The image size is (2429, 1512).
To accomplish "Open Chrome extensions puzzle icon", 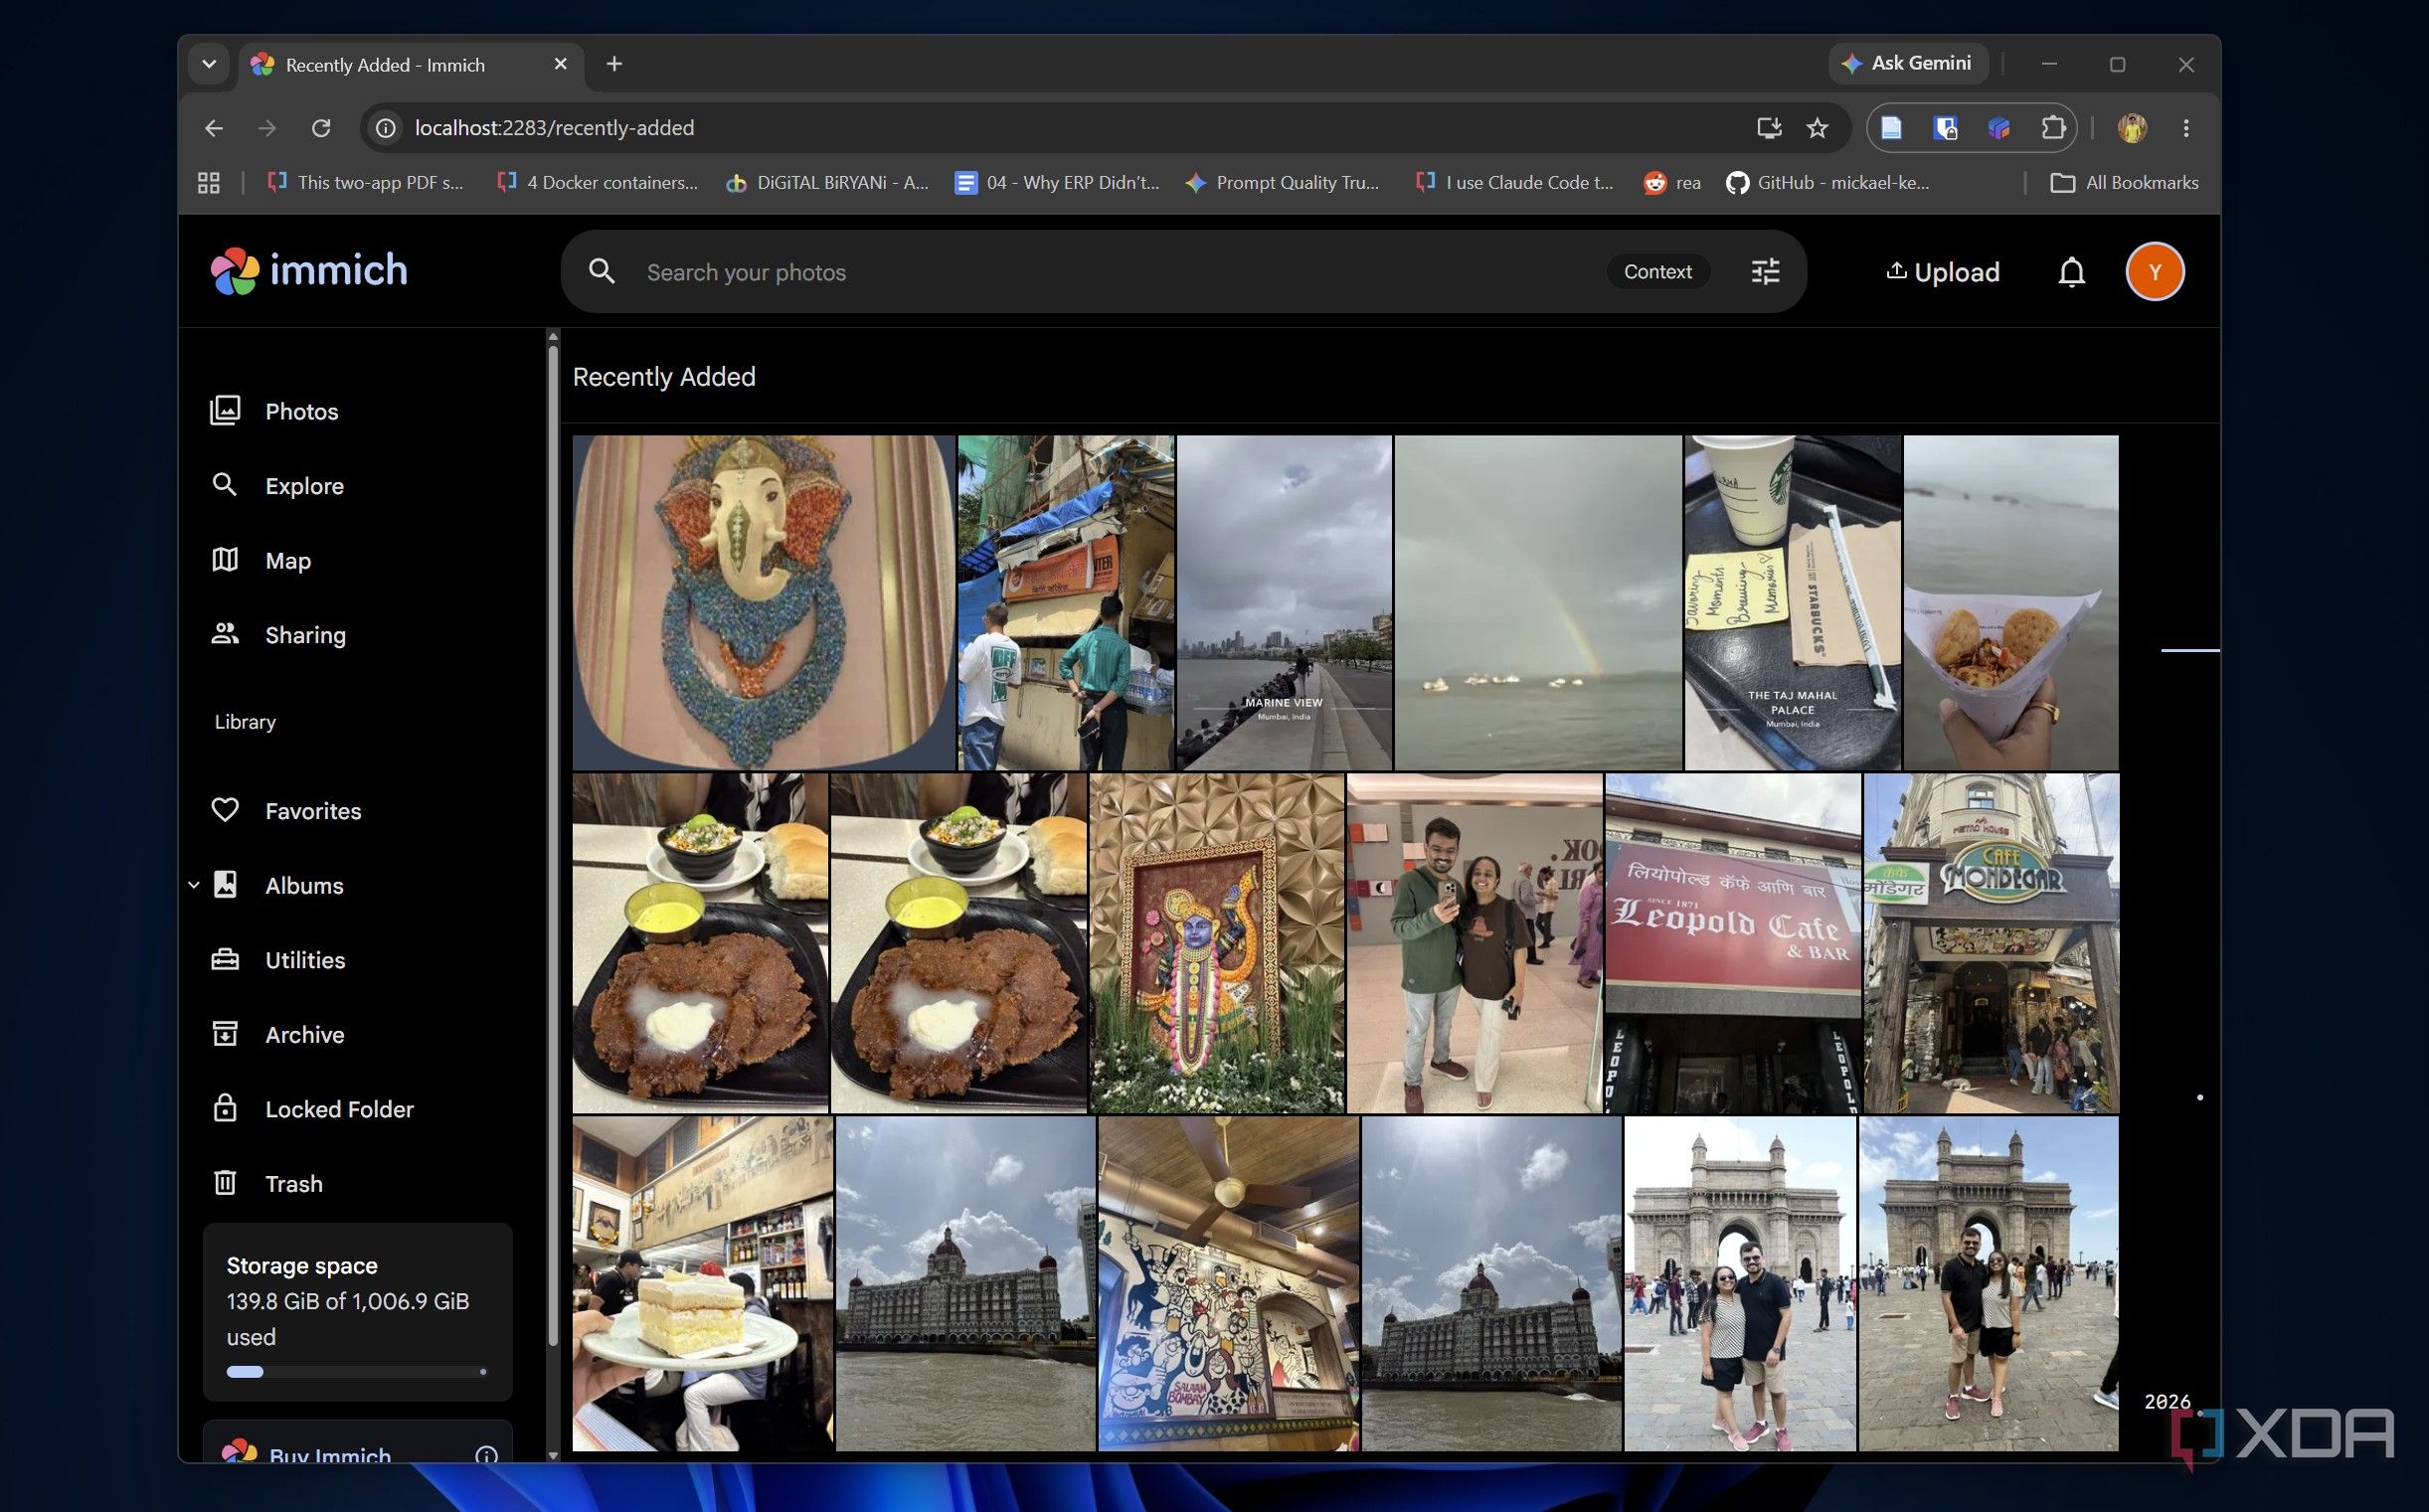I will (x=2052, y=128).
